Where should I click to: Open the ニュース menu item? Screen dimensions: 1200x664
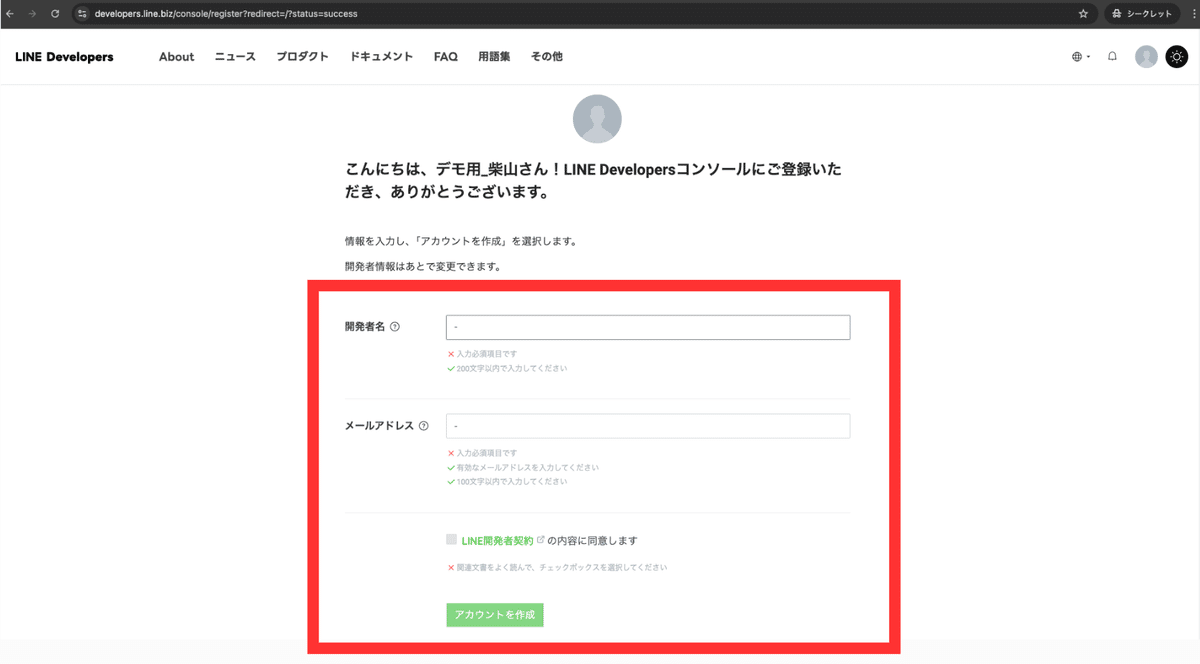(235, 57)
